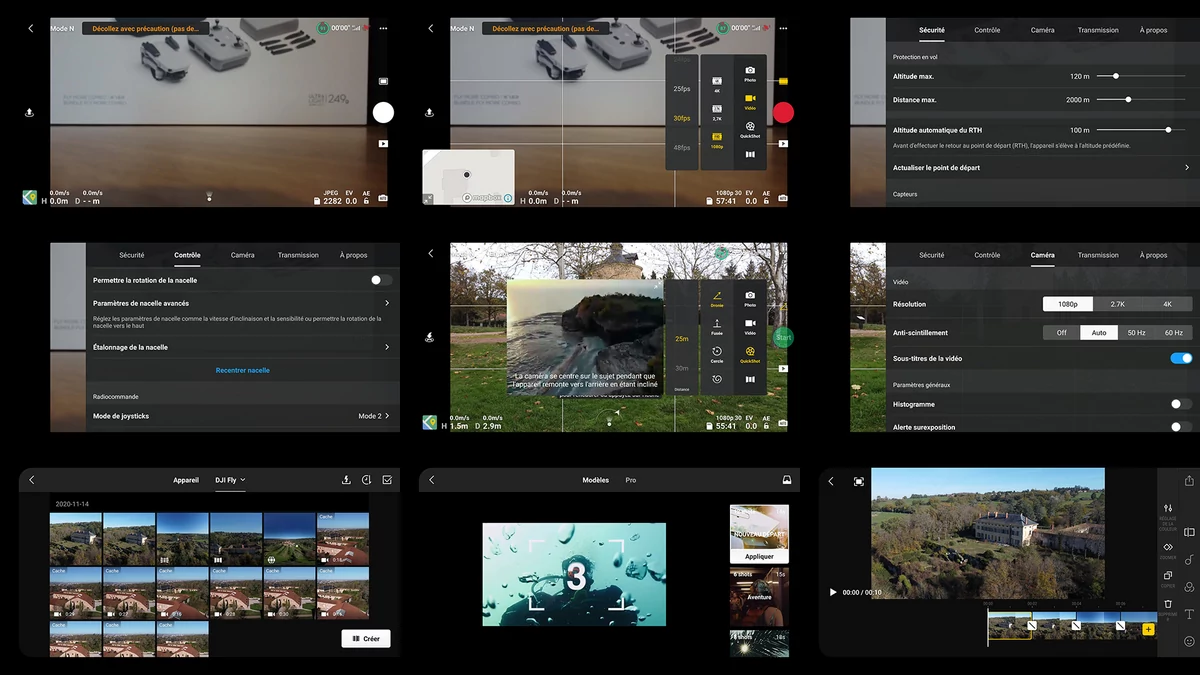Set Résolution to 1080p
Viewport: 1200px width, 675px height.
[x=1068, y=304]
